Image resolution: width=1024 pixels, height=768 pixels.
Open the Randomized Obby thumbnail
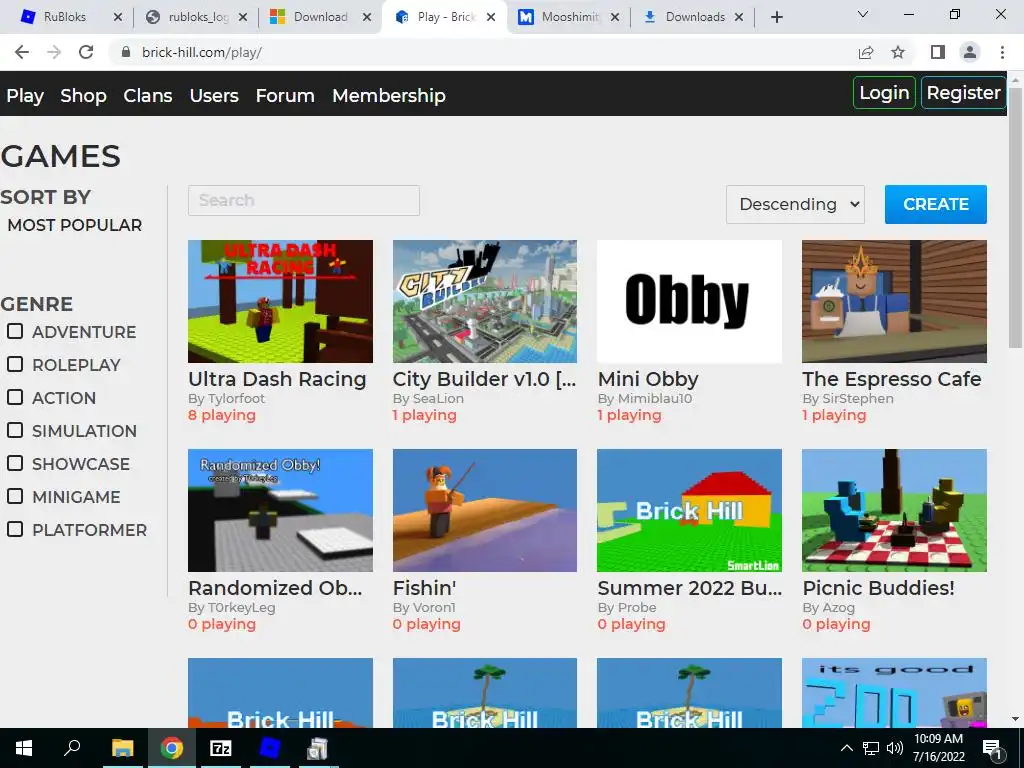pos(280,510)
